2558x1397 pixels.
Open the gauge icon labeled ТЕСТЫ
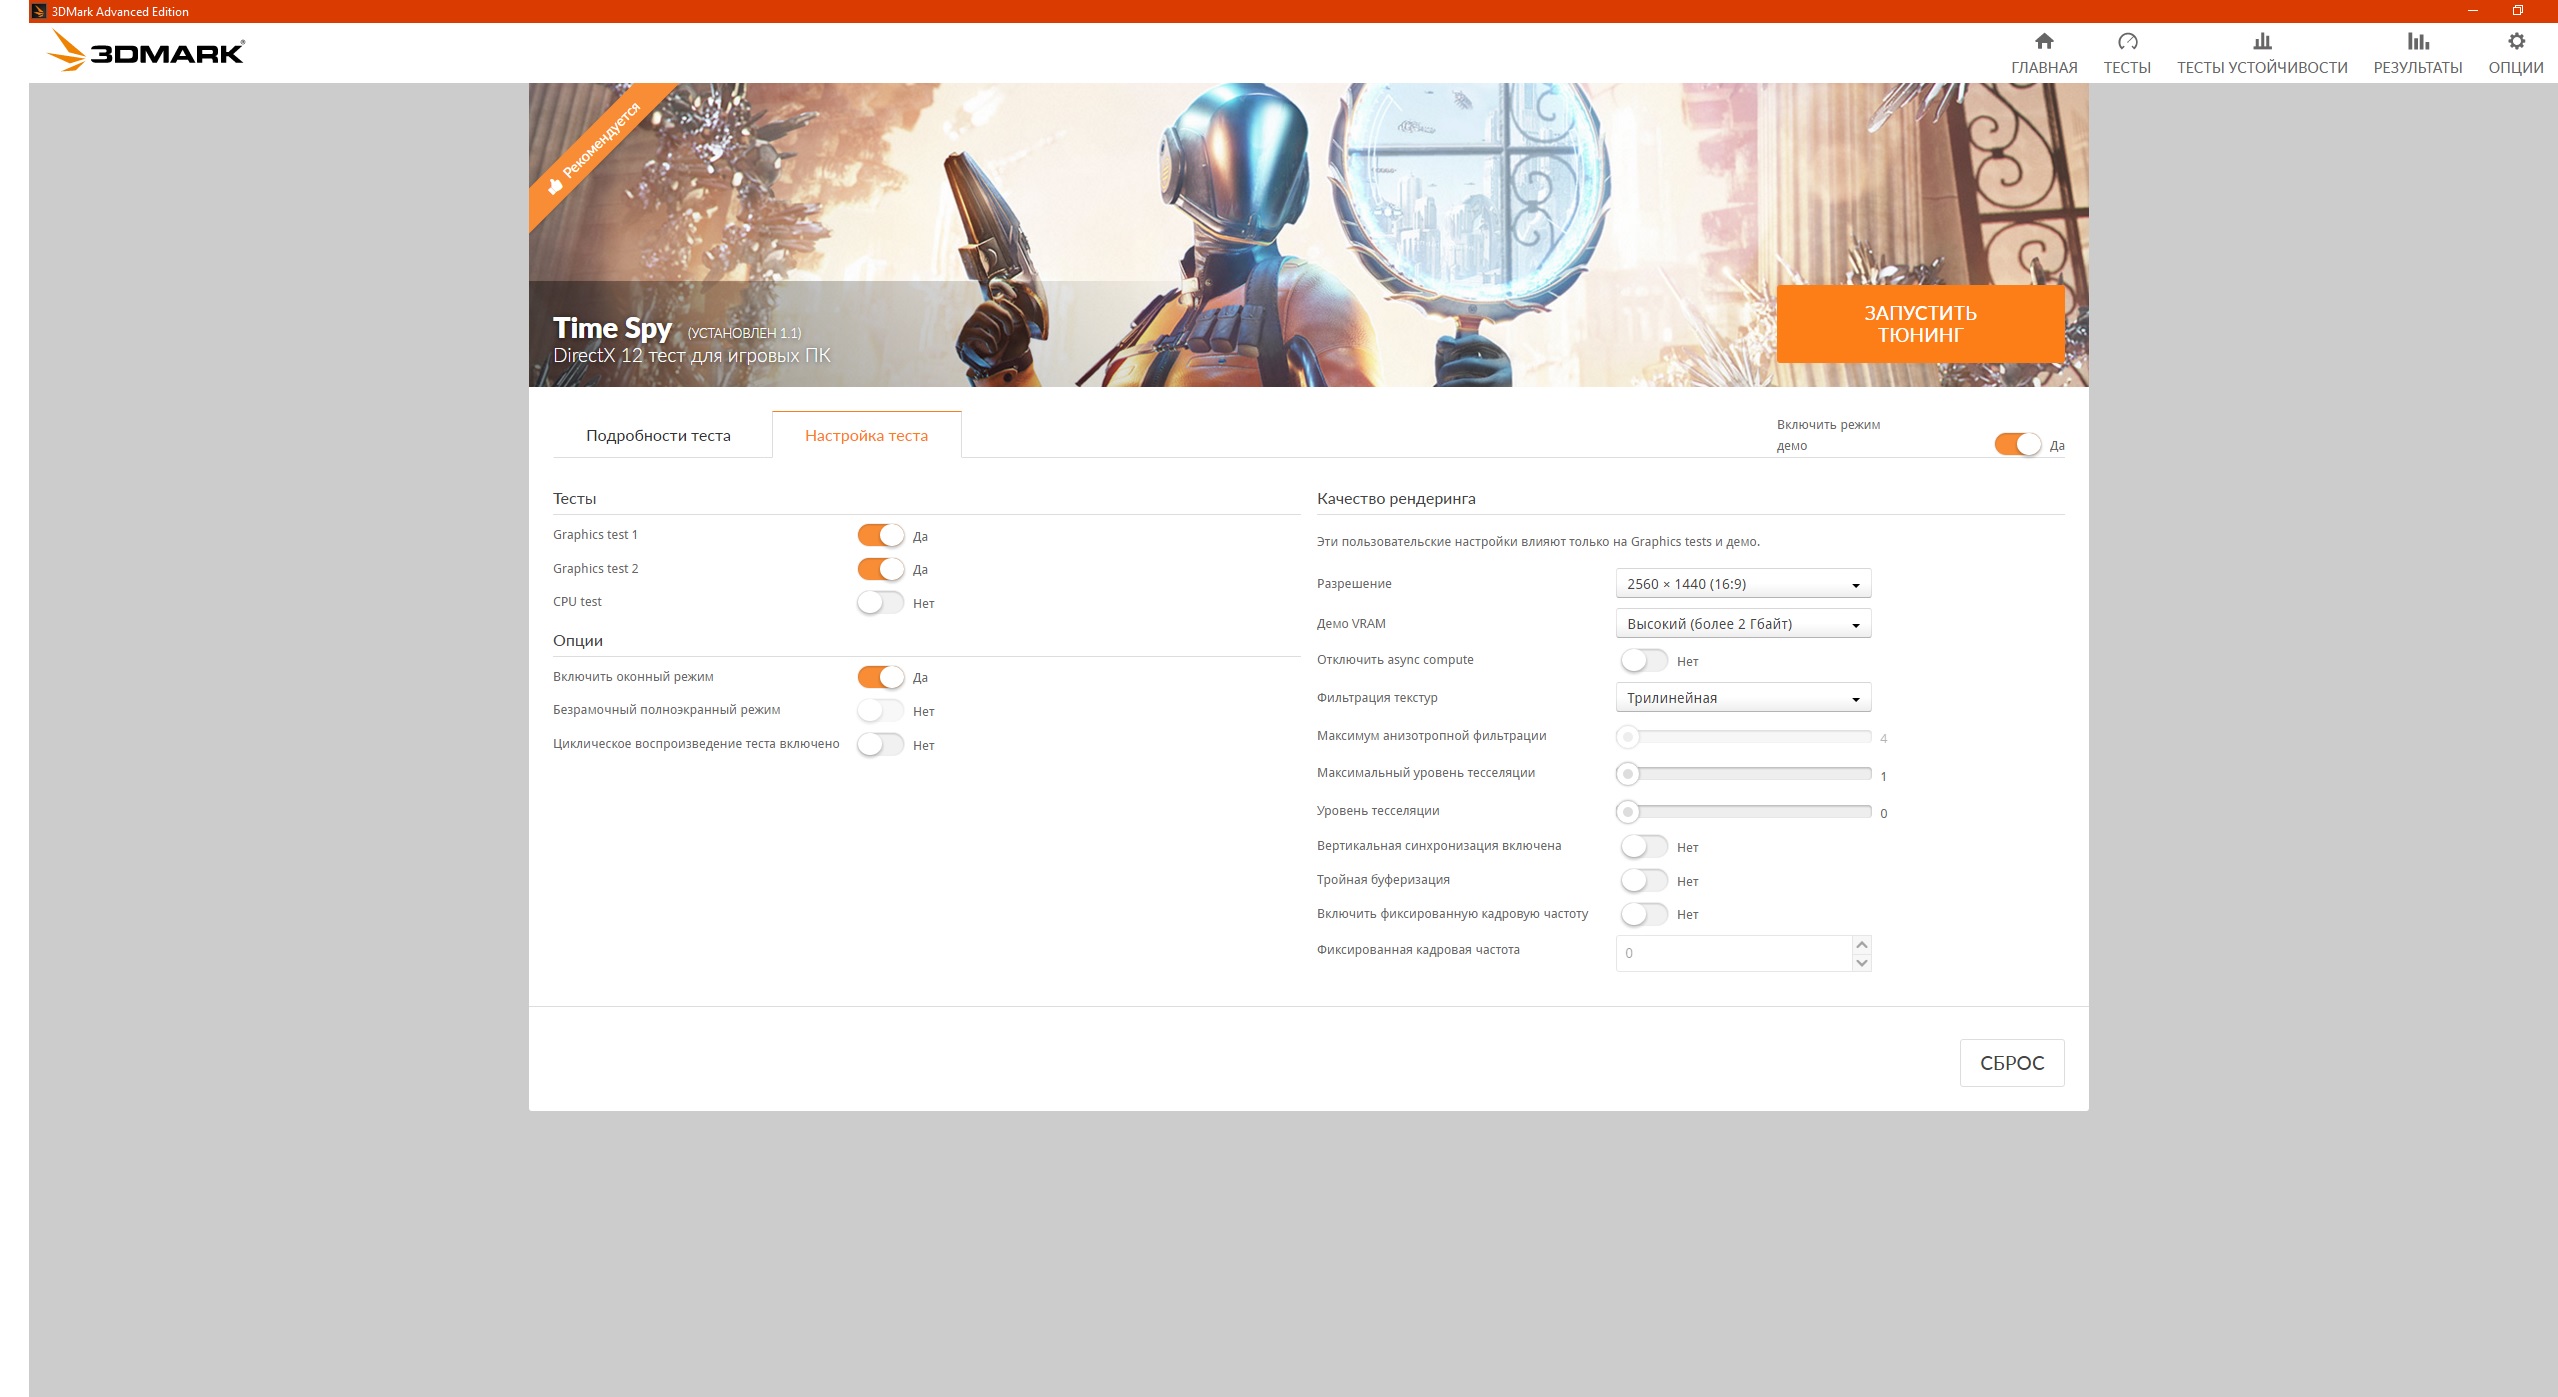[x=2126, y=42]
